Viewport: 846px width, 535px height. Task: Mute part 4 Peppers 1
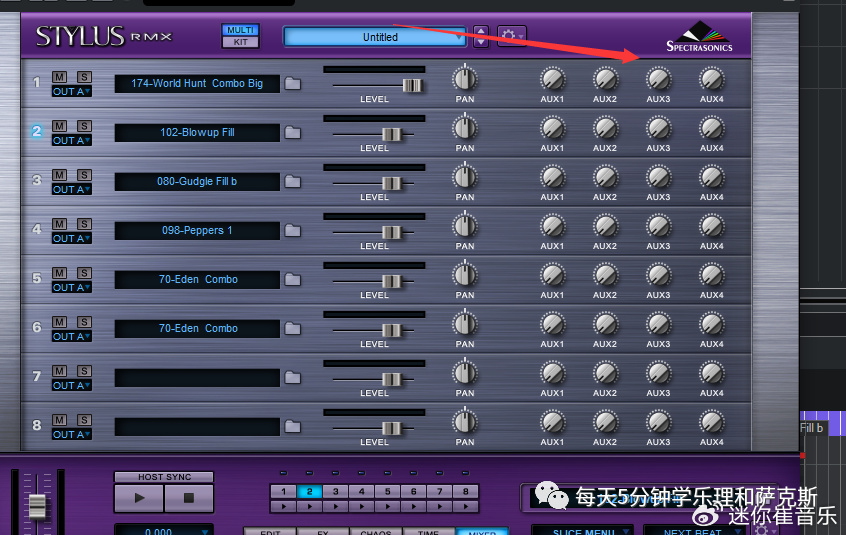coord(59,224)
